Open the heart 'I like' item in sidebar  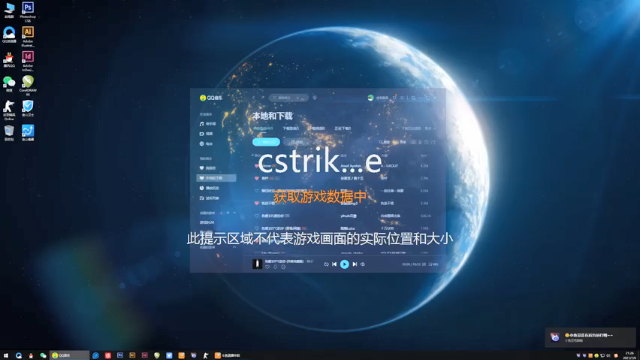coord(208,168)
